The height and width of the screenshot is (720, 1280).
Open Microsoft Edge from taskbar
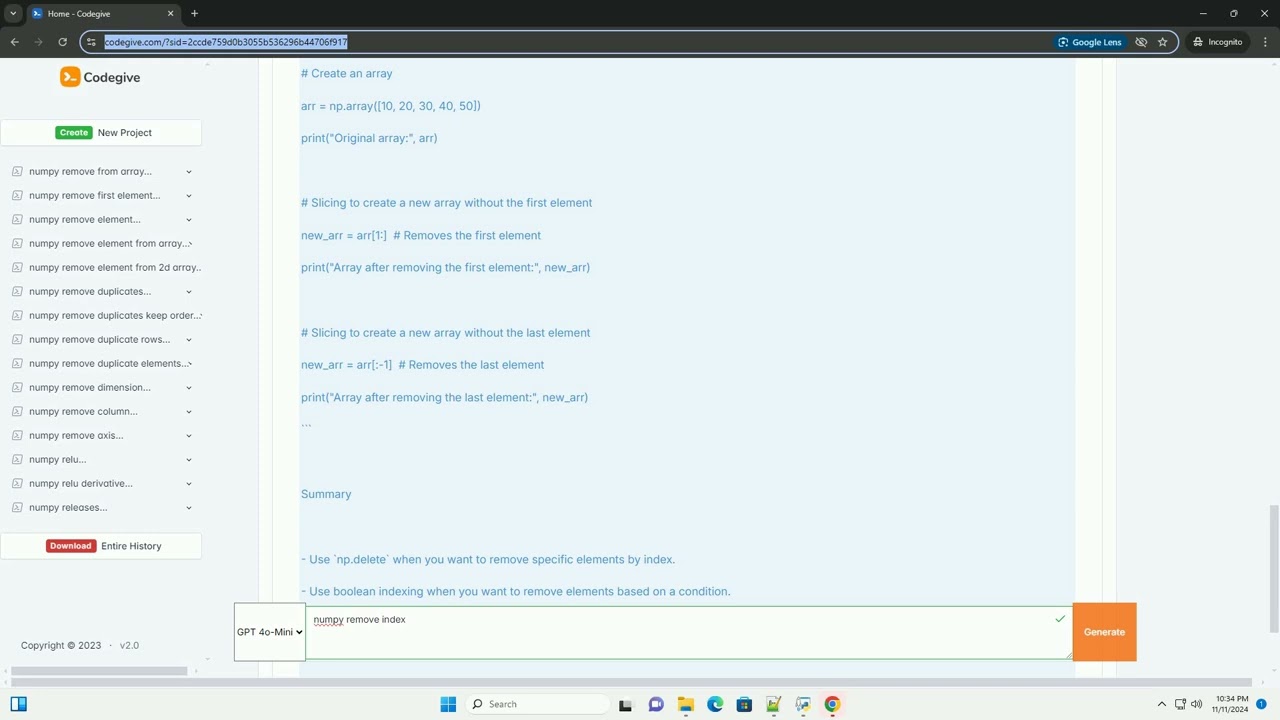coord(715,704)
